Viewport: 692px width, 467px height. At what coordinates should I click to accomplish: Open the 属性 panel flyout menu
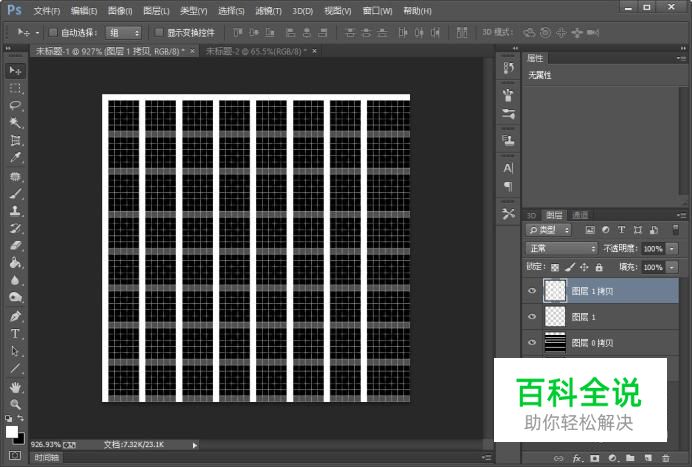(681, 58)
